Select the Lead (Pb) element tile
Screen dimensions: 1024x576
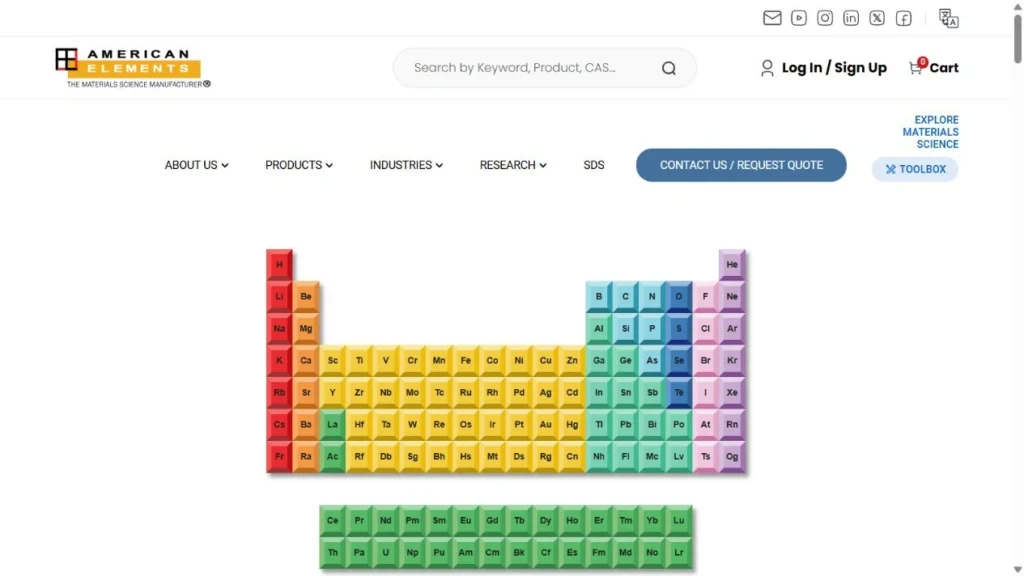(x=625, y=424)
